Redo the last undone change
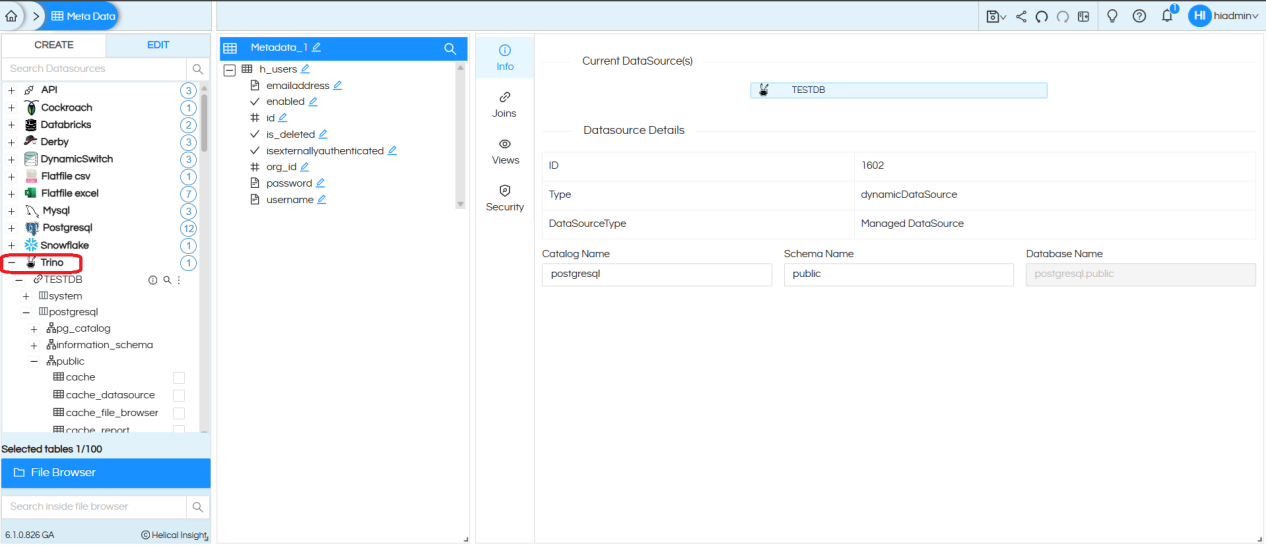The width and height of the screenshot is (1266, 546). (1062, 17)
